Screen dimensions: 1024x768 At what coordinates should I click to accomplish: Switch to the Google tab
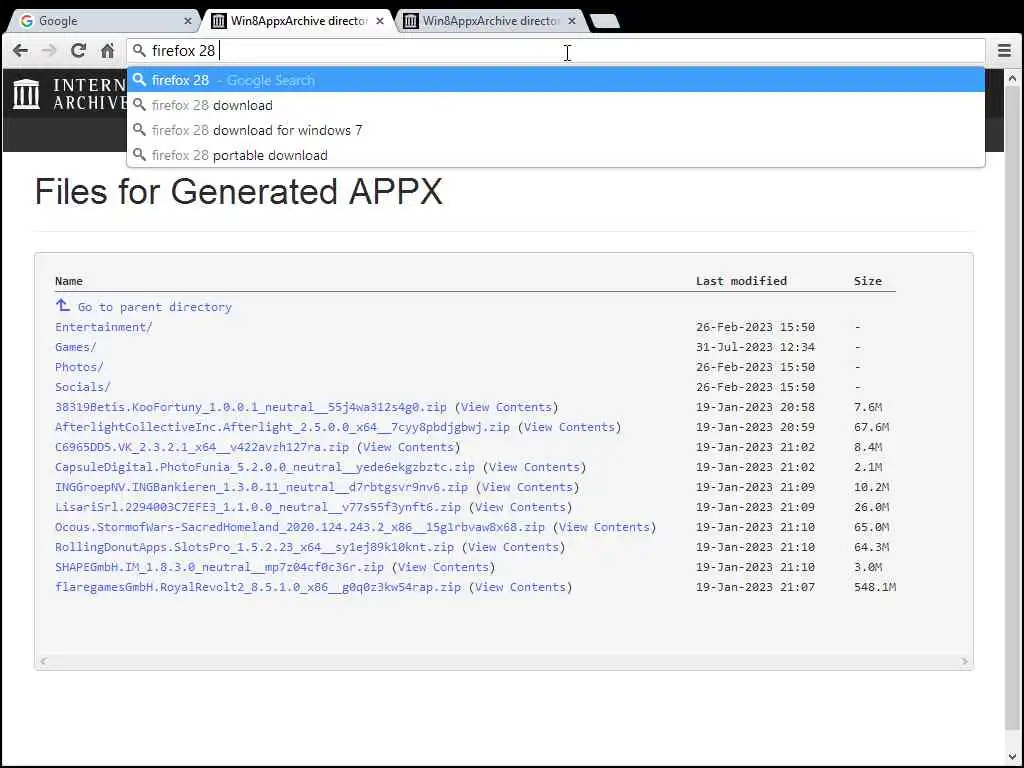point(104,21)
